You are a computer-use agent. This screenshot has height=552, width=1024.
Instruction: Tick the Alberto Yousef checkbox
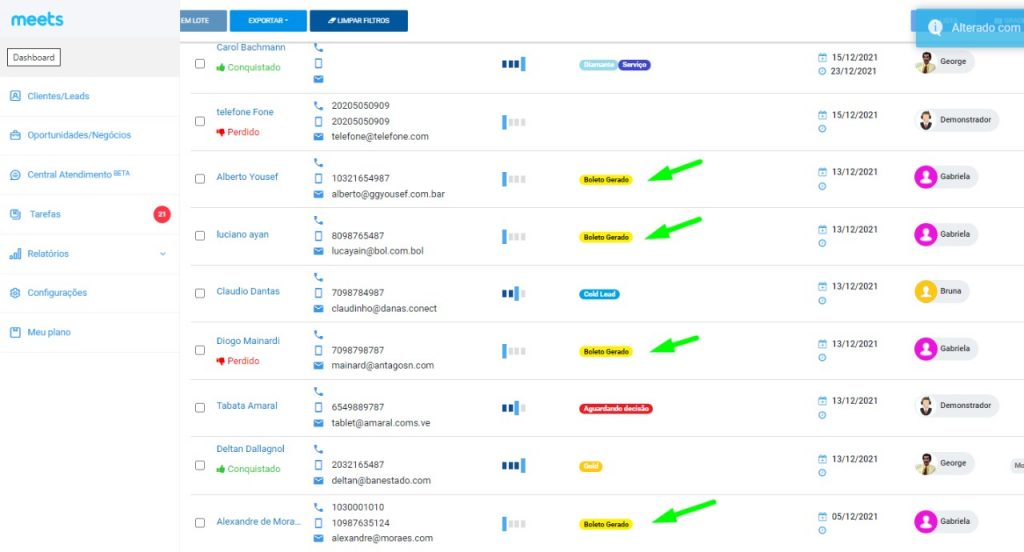(x=200, y=178)
